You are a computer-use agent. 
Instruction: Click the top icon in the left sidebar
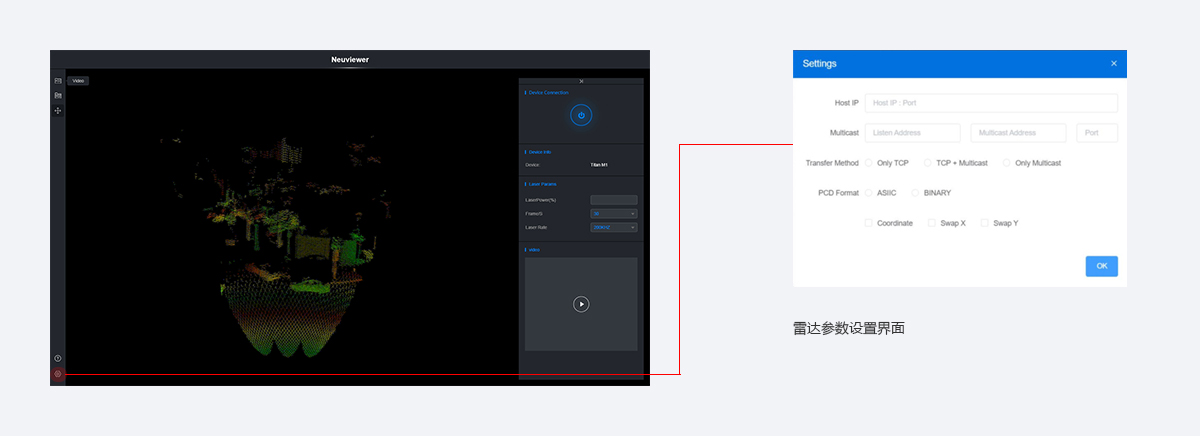(58, 80)
